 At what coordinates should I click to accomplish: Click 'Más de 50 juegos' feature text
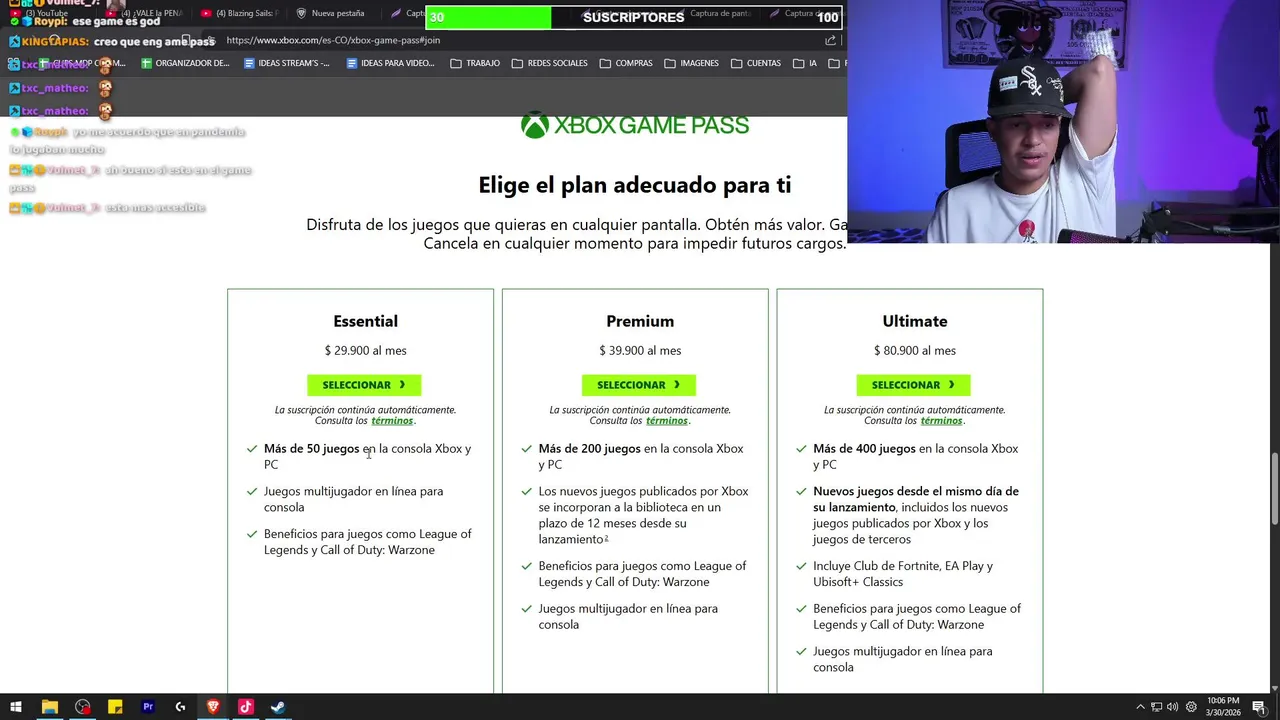point(311,448)
